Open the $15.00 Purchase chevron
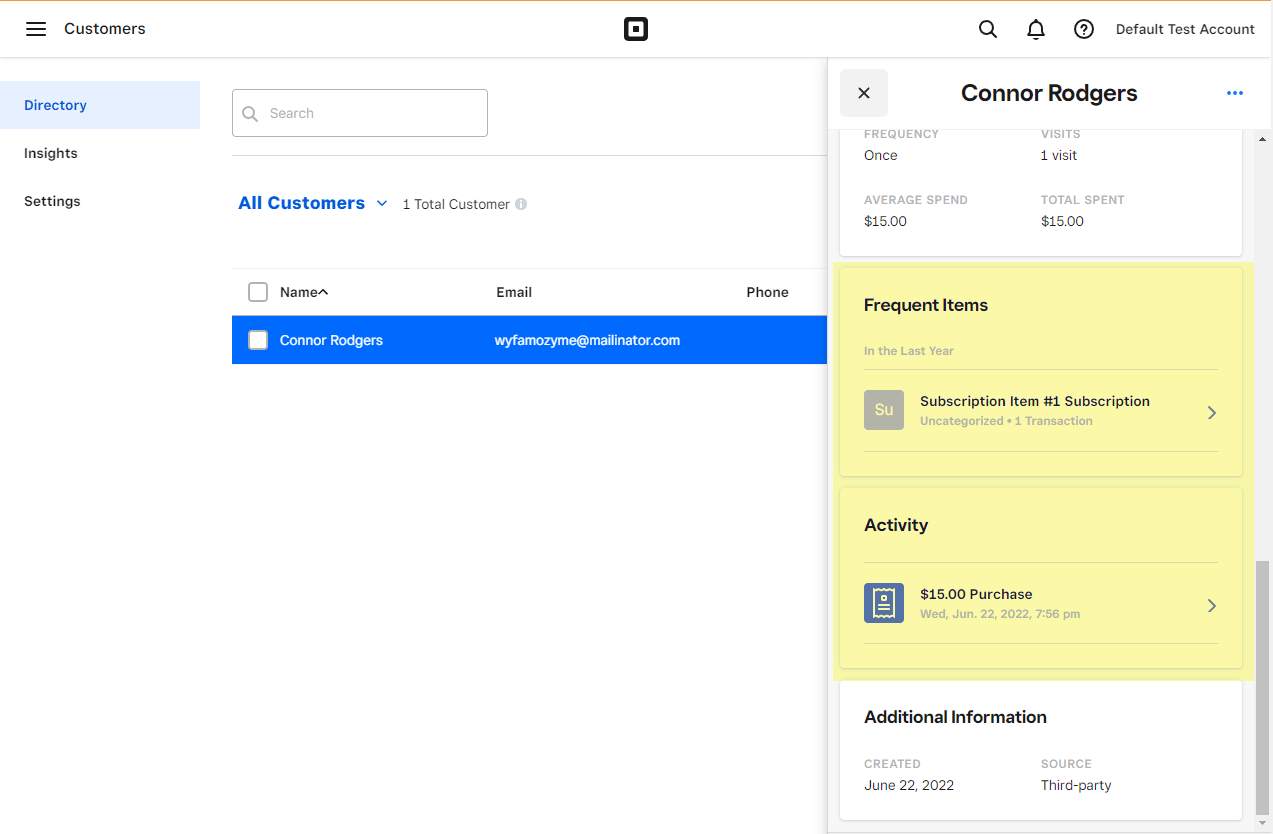 coord(1211,605)
